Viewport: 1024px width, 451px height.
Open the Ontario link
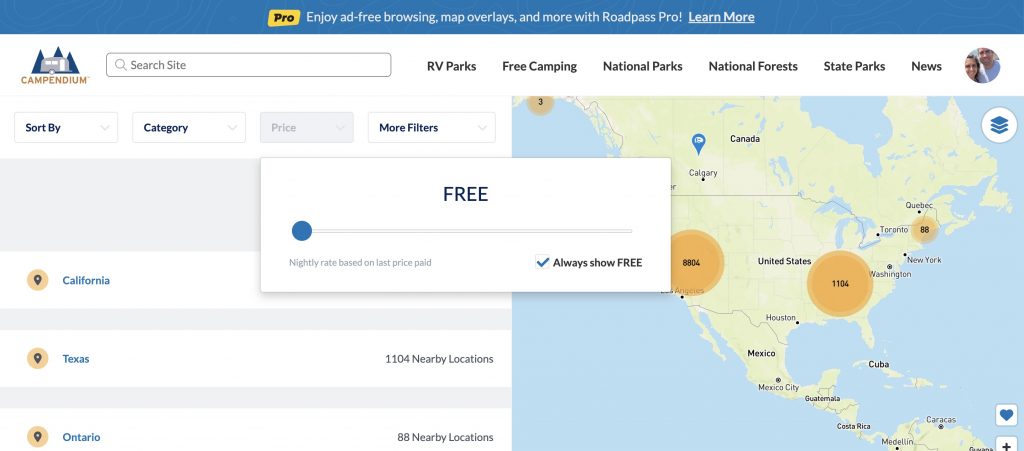point(82,437)
